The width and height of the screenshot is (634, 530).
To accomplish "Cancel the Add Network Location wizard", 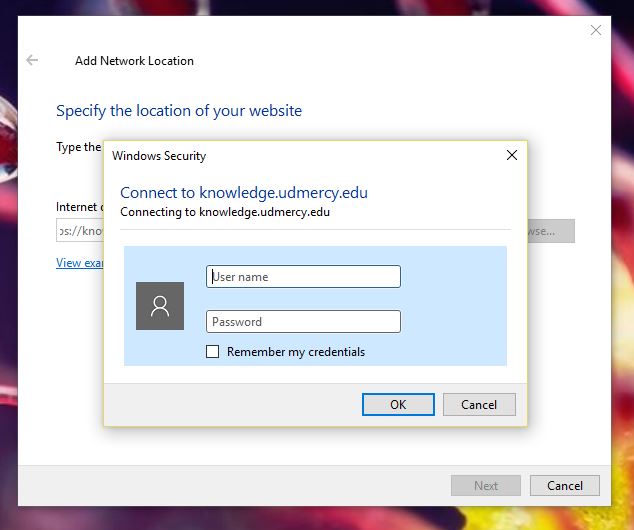I will click(x=564, y=486).
